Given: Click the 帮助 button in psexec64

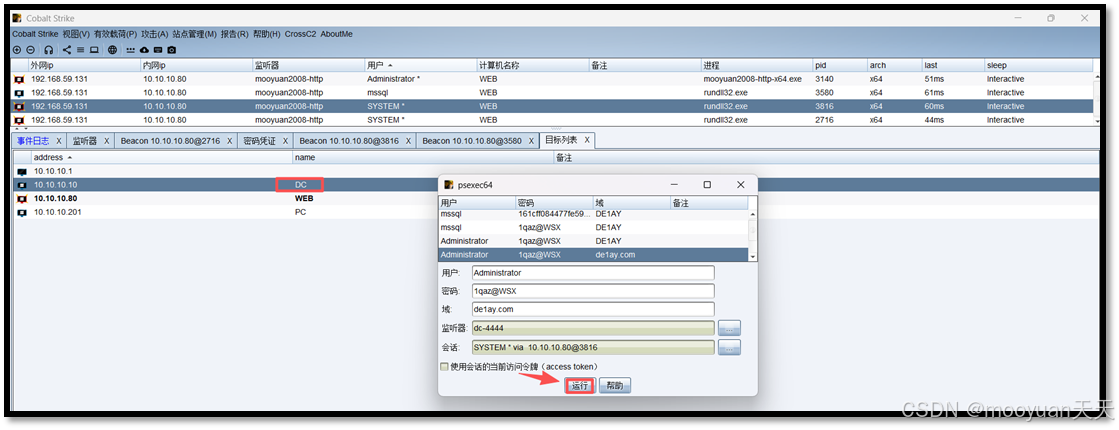Looking at the screenshot, I should [x=614, y=385].
